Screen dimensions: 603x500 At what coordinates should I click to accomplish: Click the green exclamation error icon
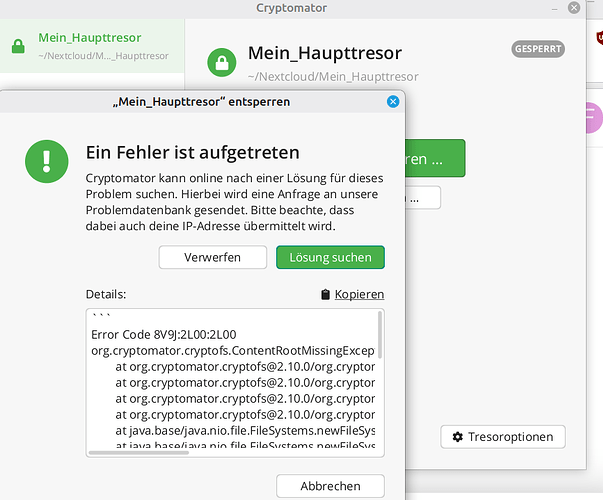click(47, 162)
